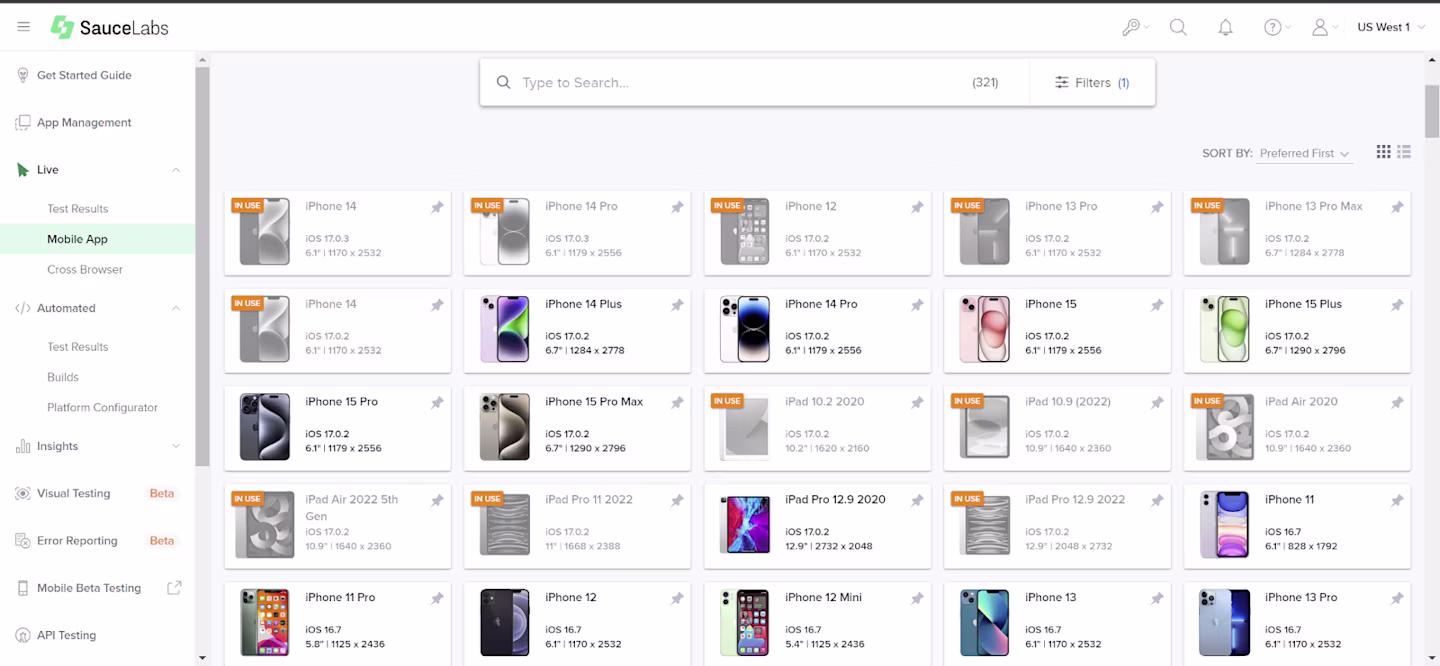Pin the iPhone 15 Pro Max device

click(x=677, y=403)
